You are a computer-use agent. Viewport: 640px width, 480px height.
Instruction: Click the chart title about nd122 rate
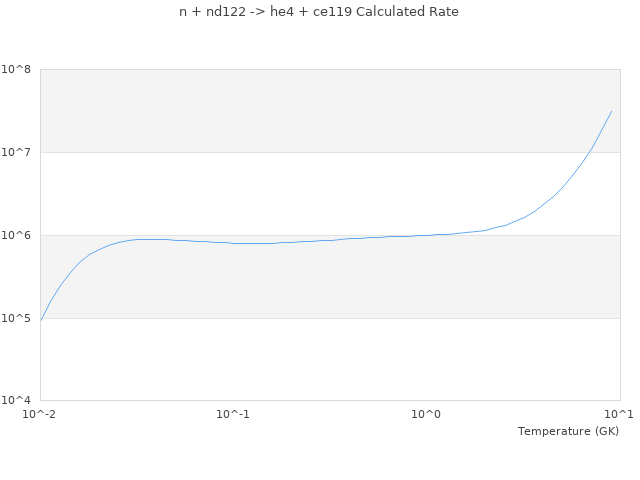319,12
